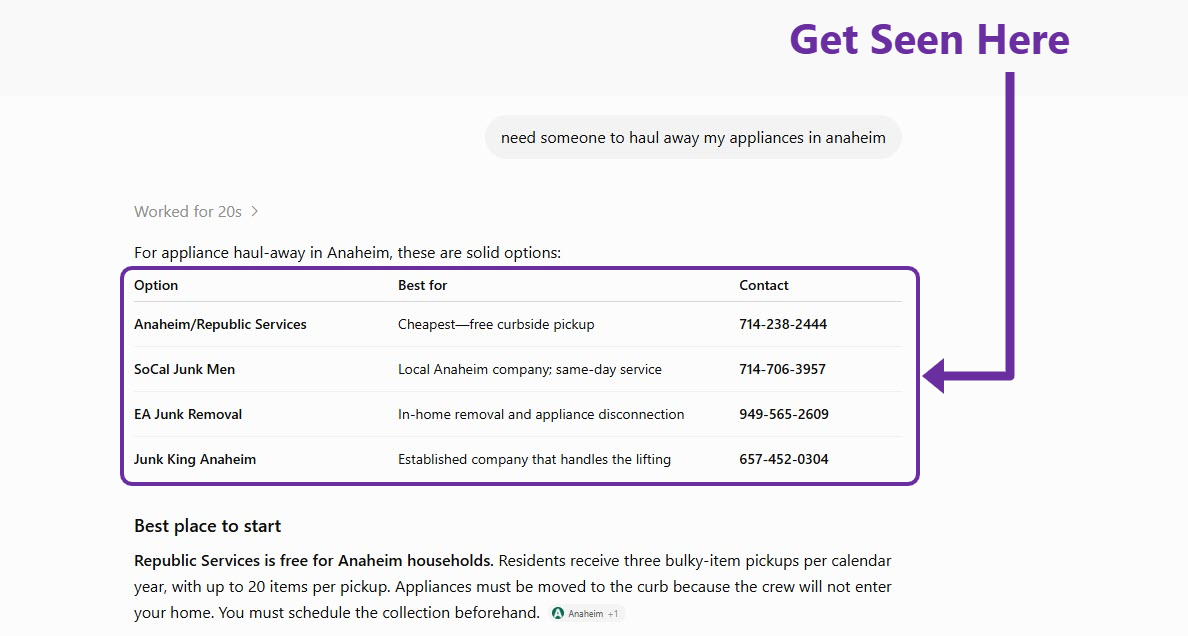Click the 'Option' column header

coord(156,285)
